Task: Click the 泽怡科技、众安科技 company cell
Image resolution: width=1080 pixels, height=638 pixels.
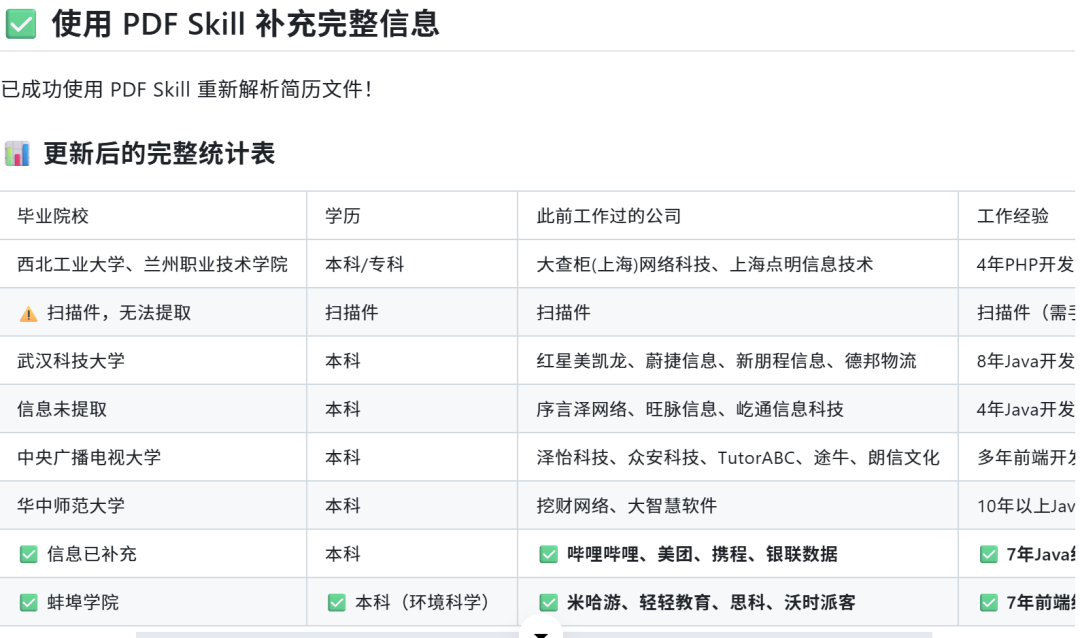Action: tap(737, 458)
